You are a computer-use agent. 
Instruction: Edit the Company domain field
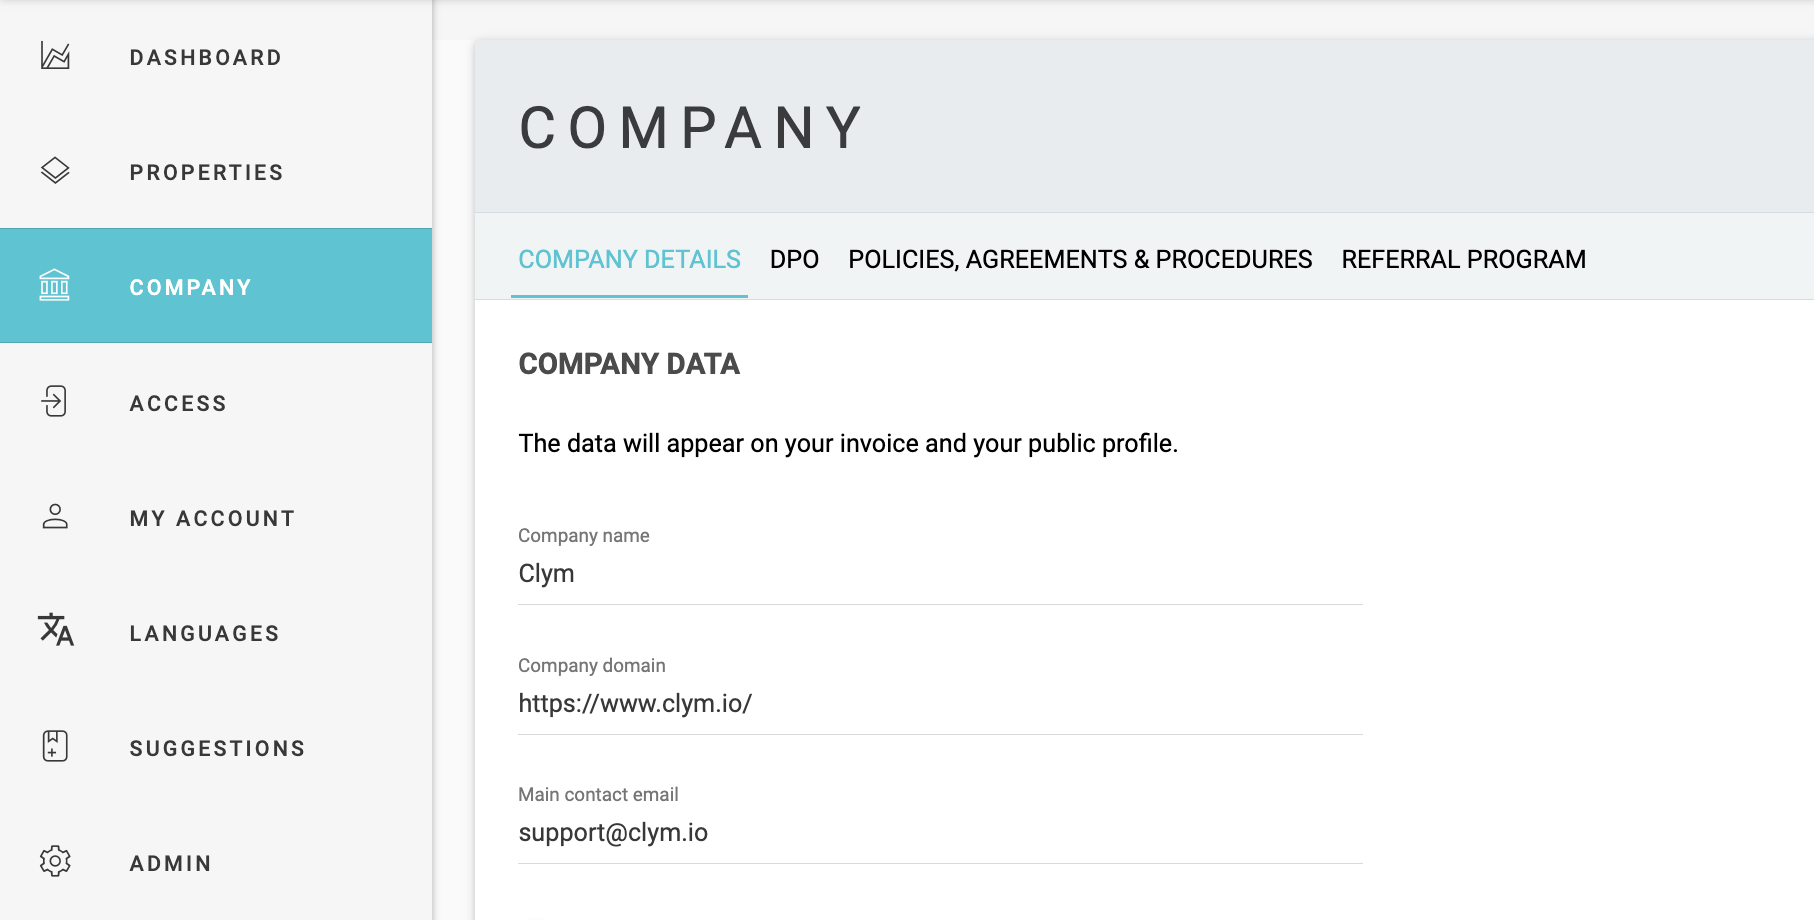click(940, 703)
